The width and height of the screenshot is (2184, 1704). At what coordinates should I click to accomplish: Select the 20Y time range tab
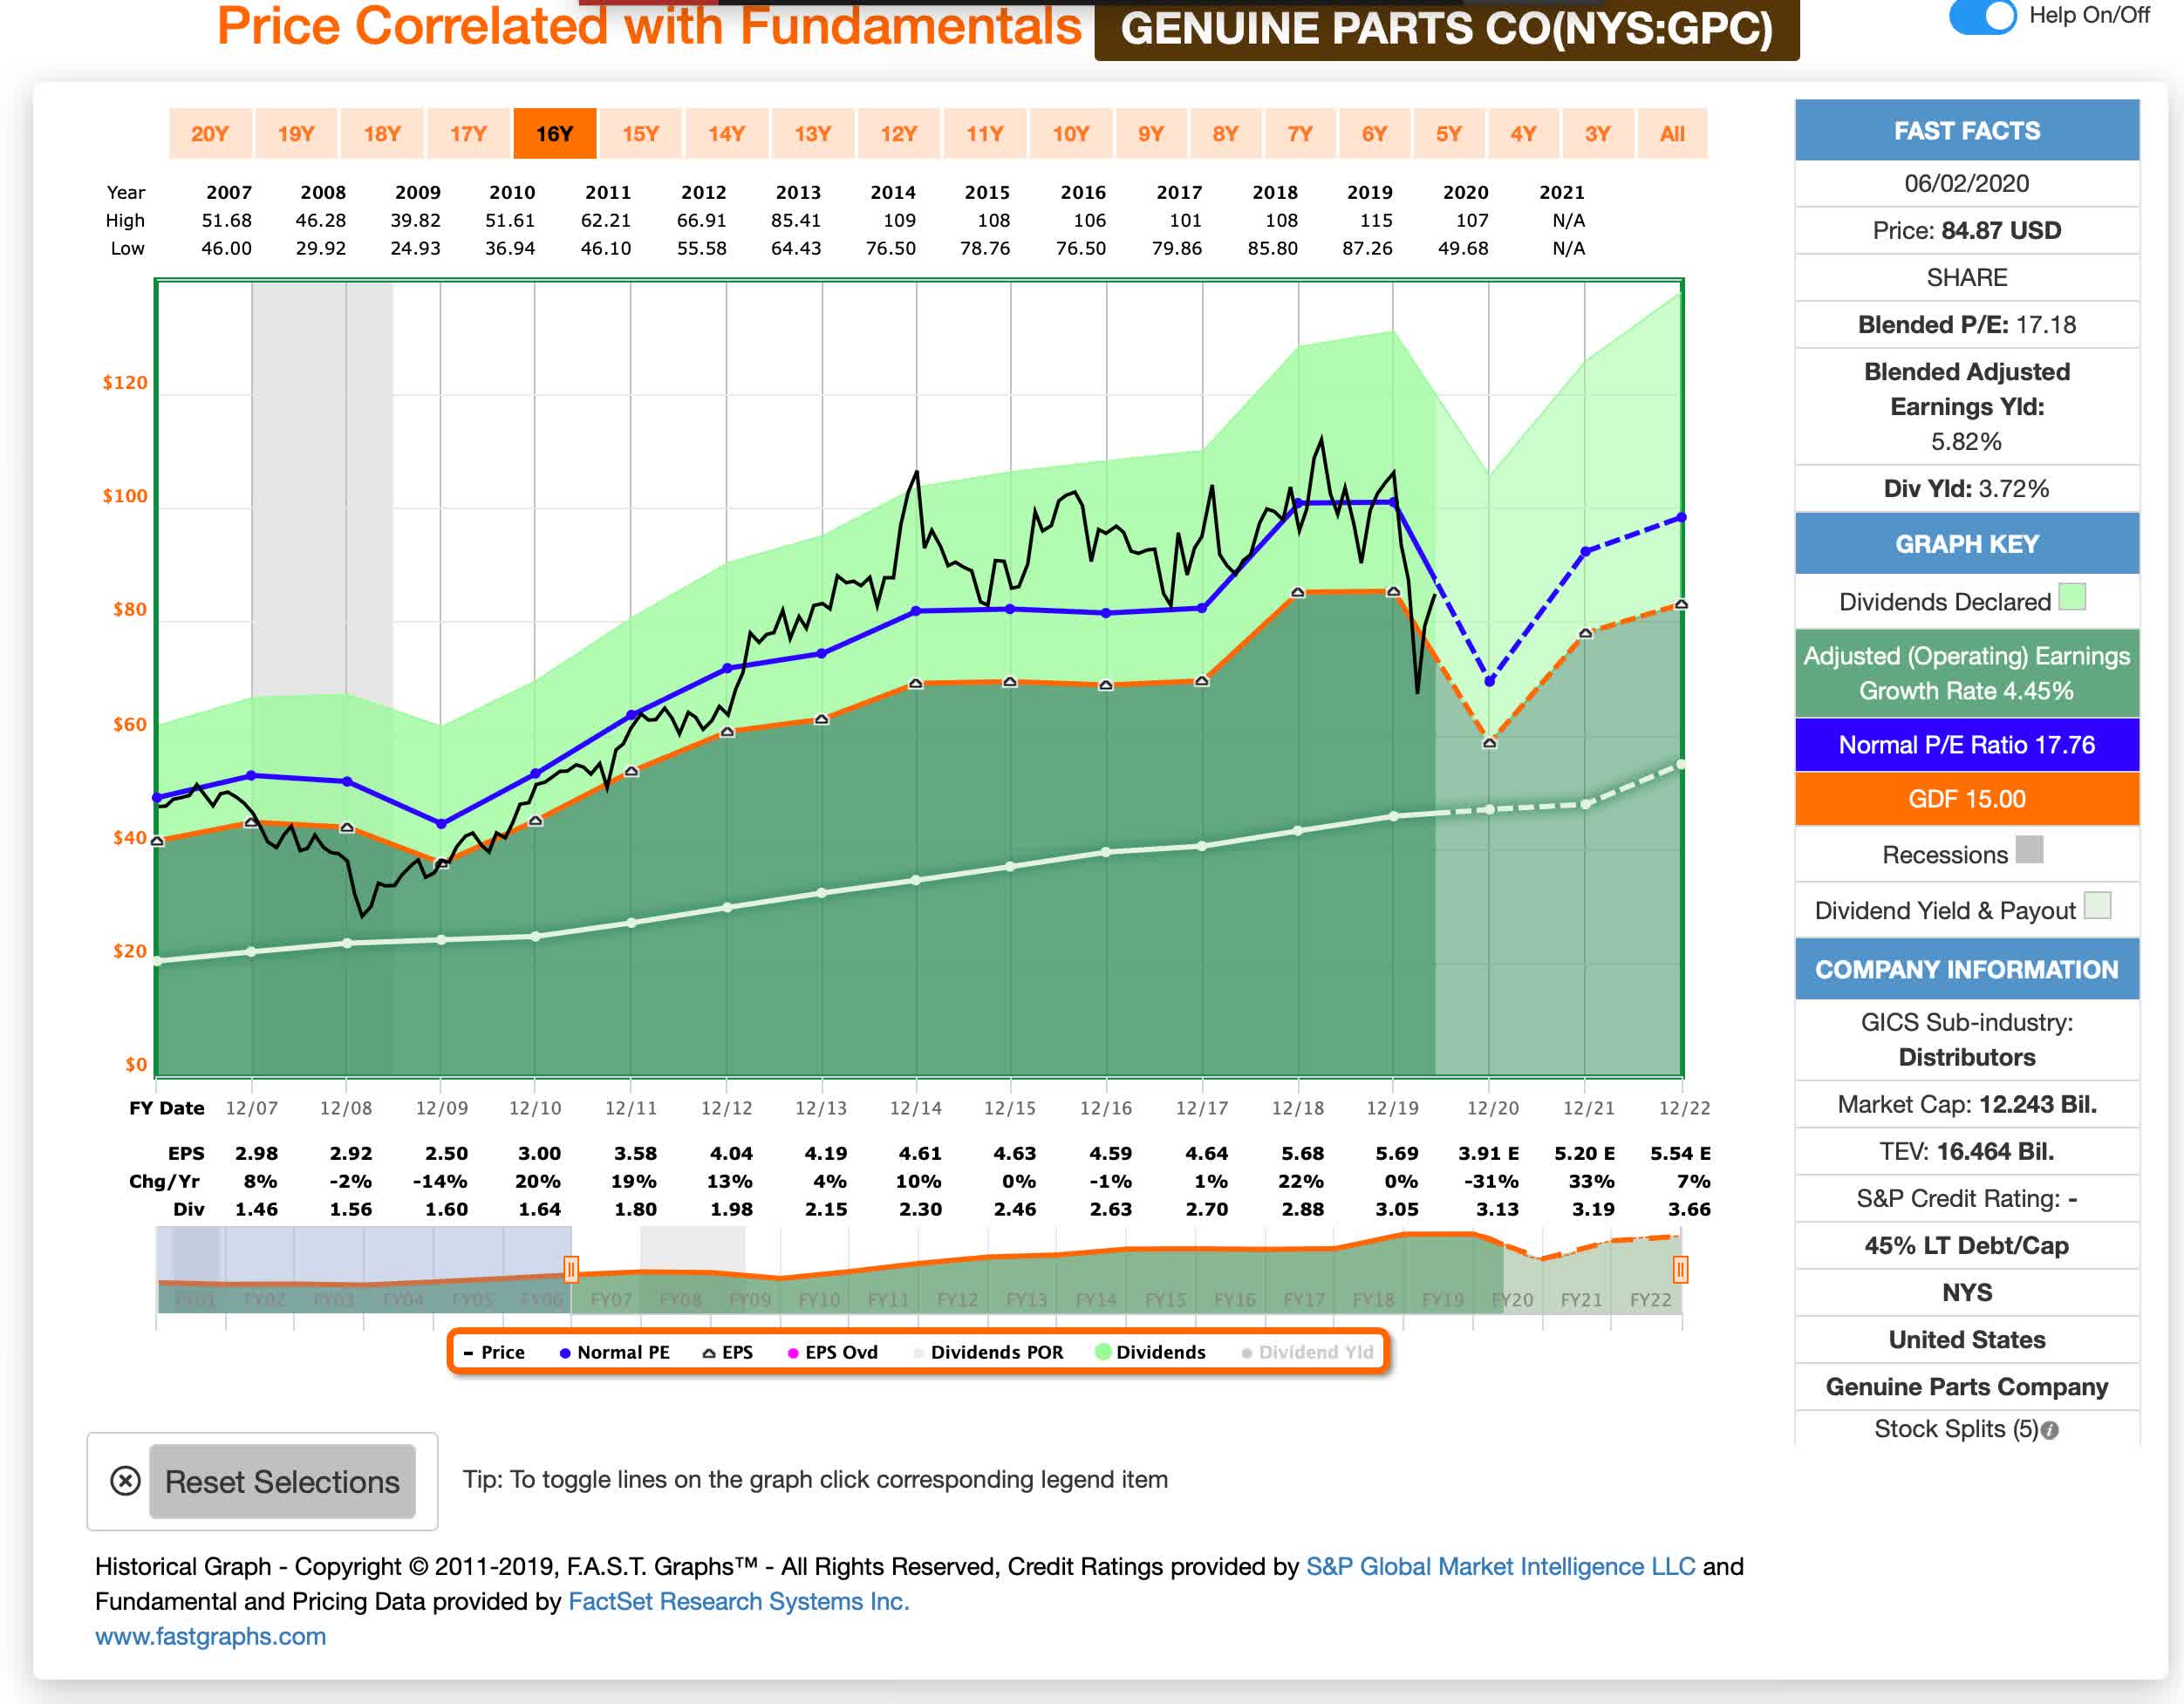(x=210, y=133)
